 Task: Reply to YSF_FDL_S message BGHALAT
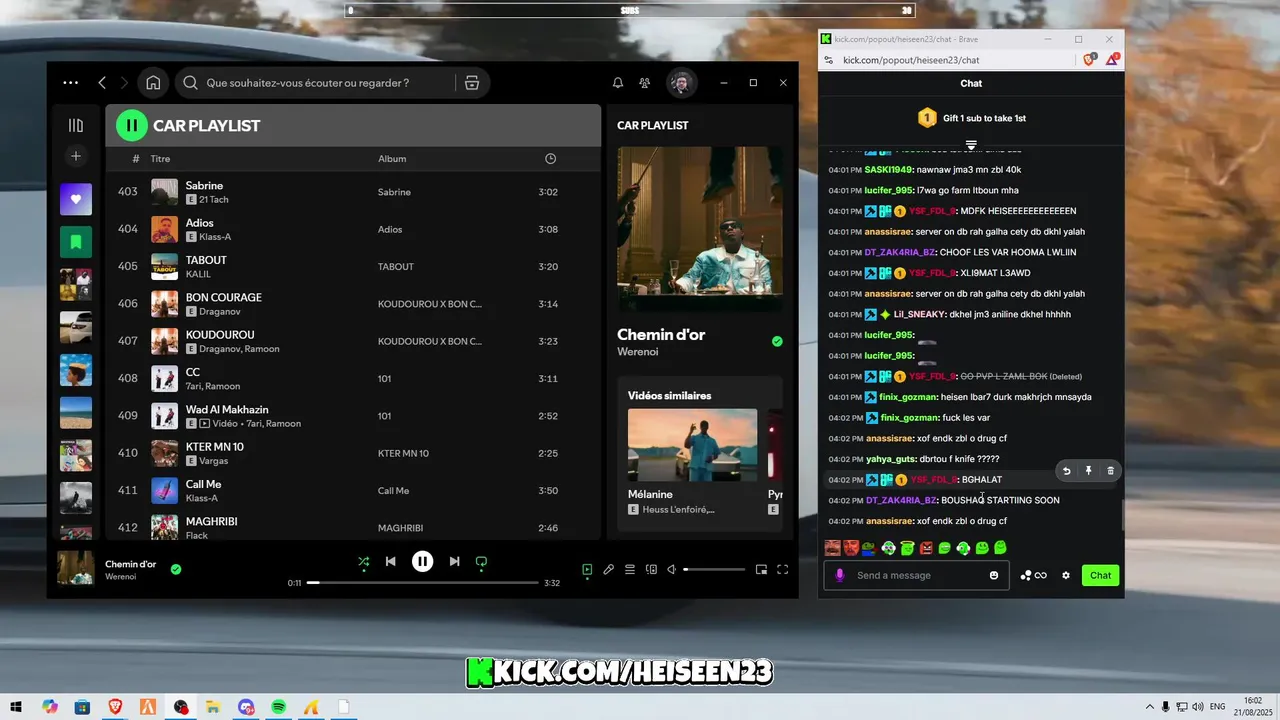pos(1066,471)
